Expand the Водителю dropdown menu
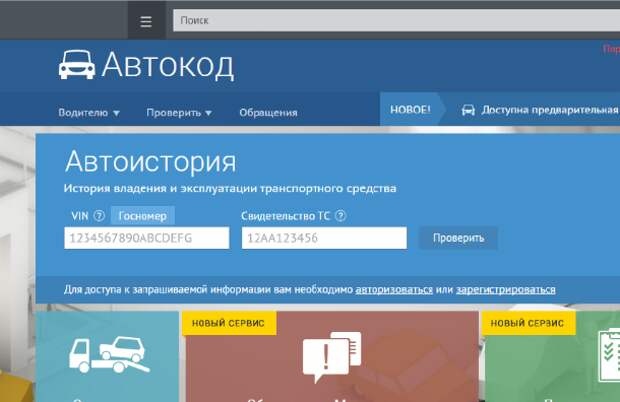 coord(89,113)
